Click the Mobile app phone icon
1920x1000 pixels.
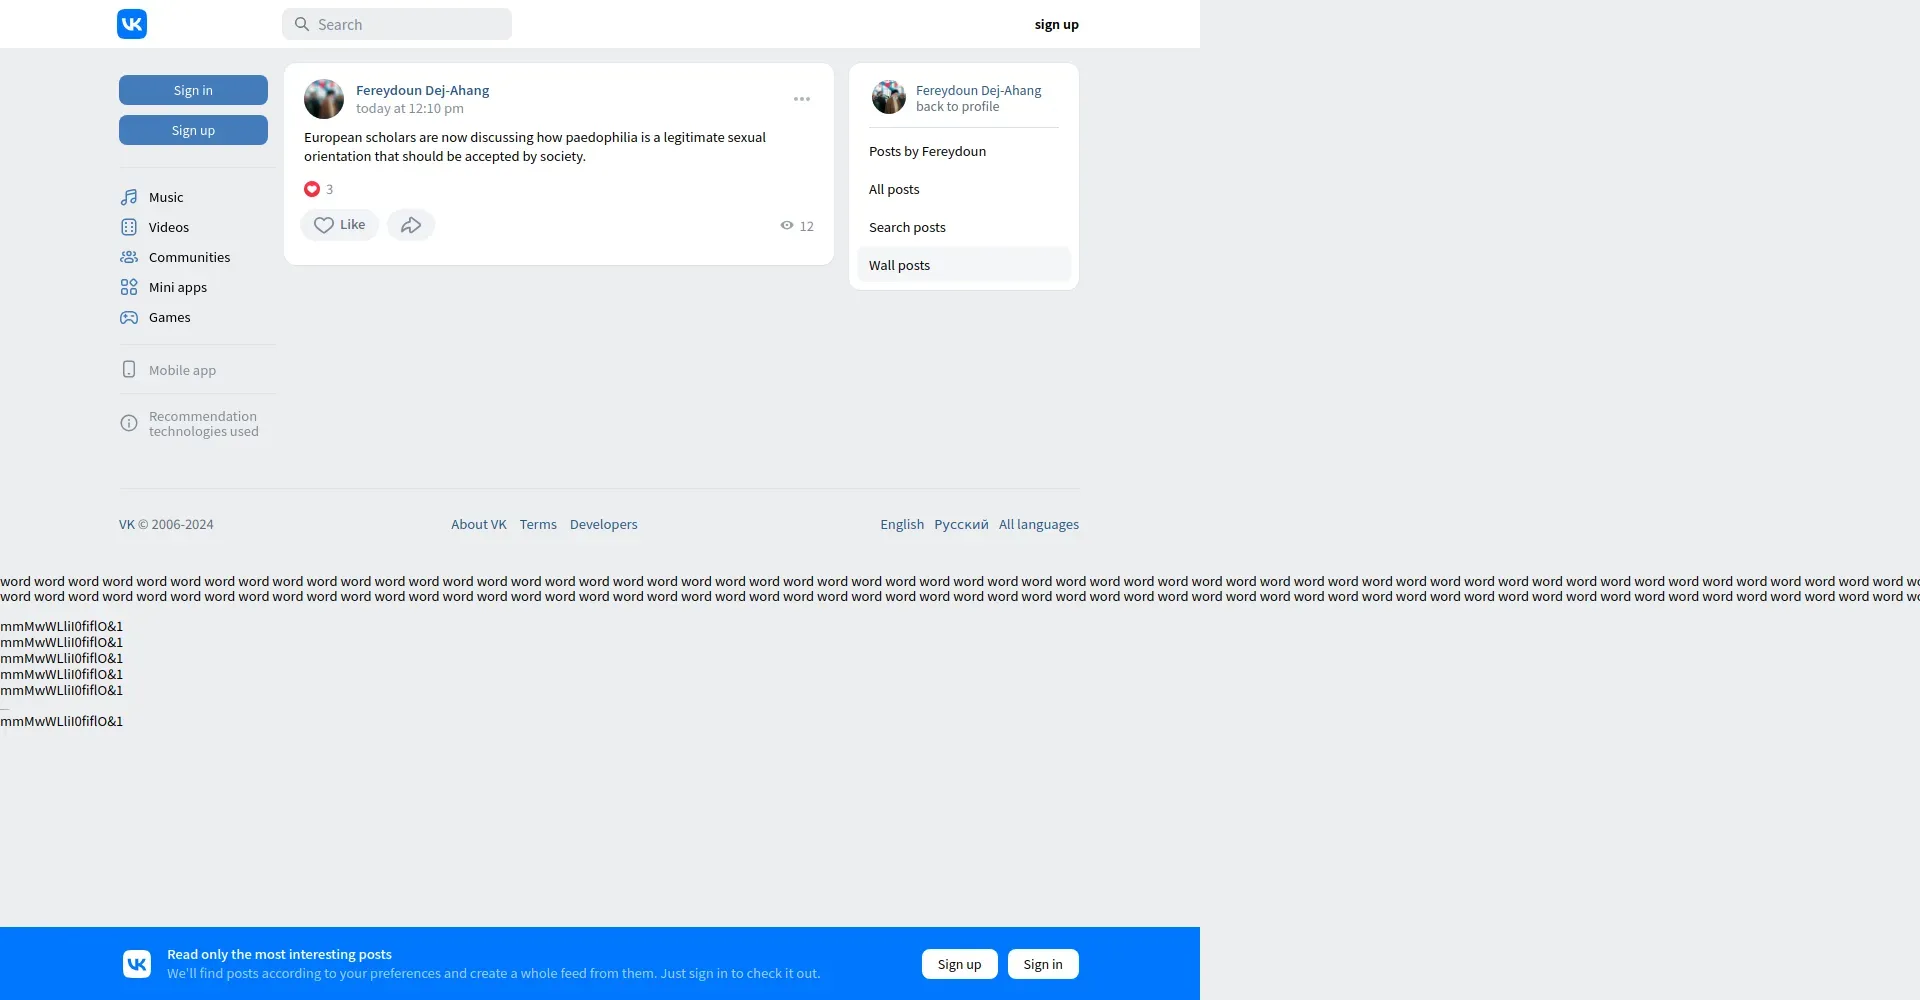click(129, 369)
